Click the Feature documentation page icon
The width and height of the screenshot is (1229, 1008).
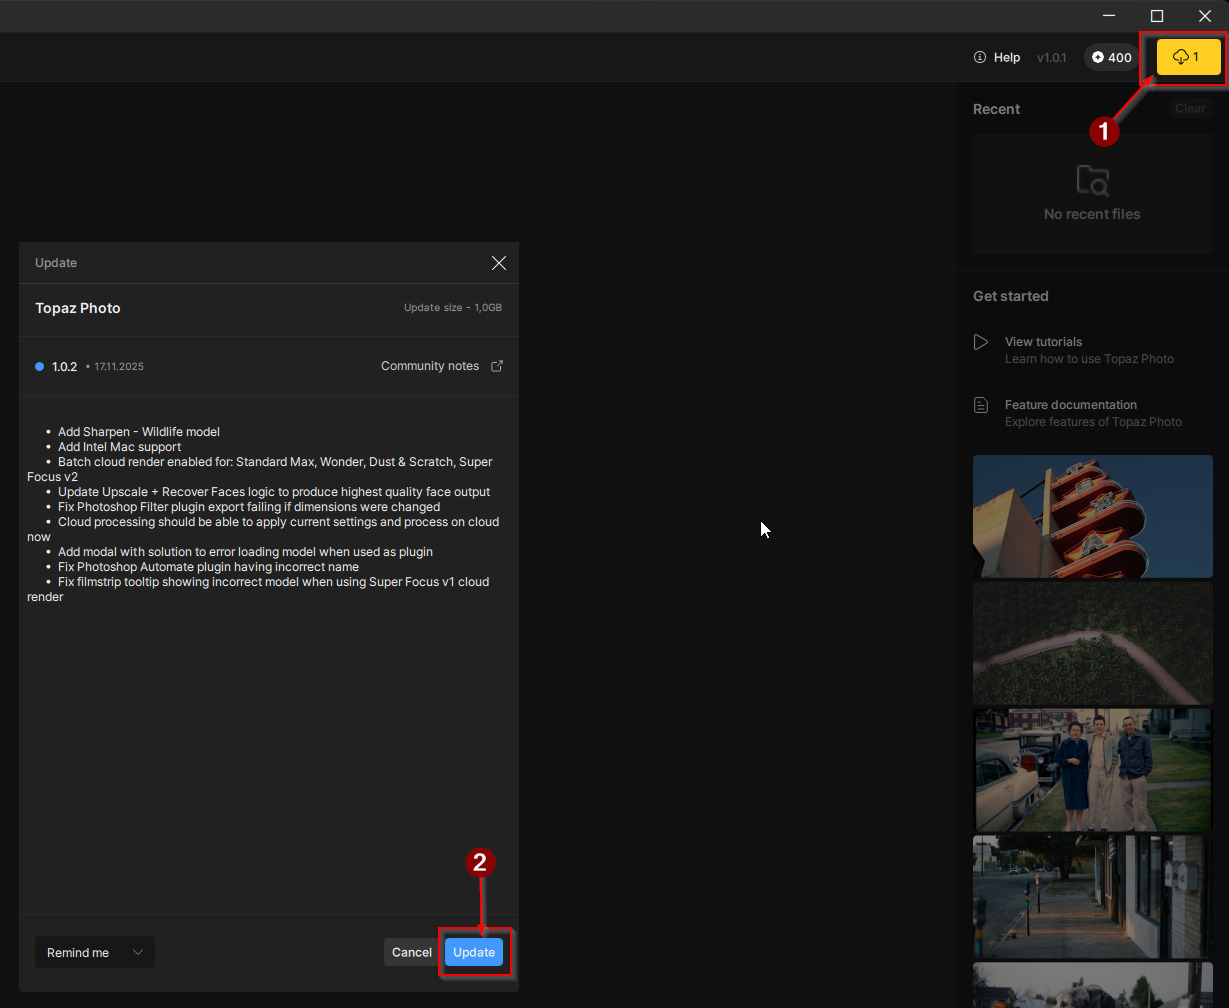pyautogui.click(x=981, y=405)
